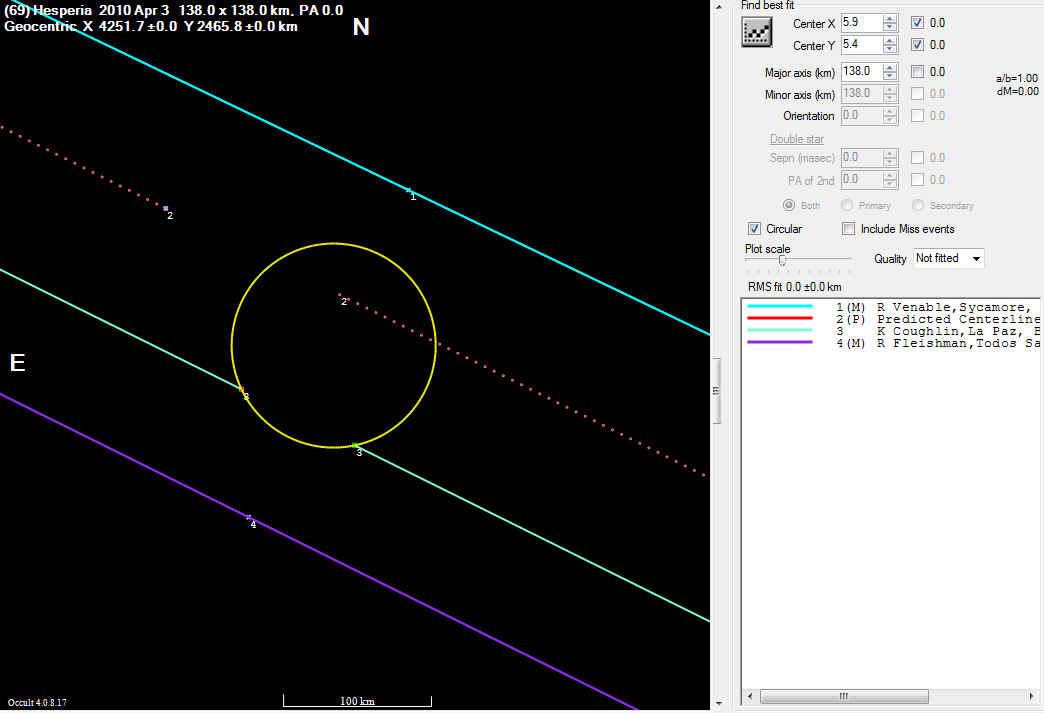Increase Center Y with the up arrow

890,41
